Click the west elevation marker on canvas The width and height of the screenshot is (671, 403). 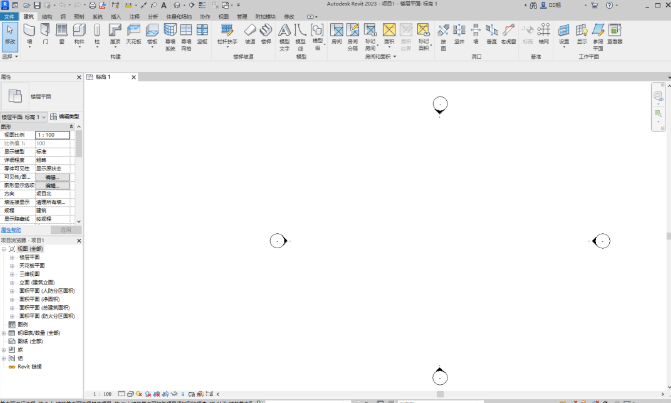(279, 240)
